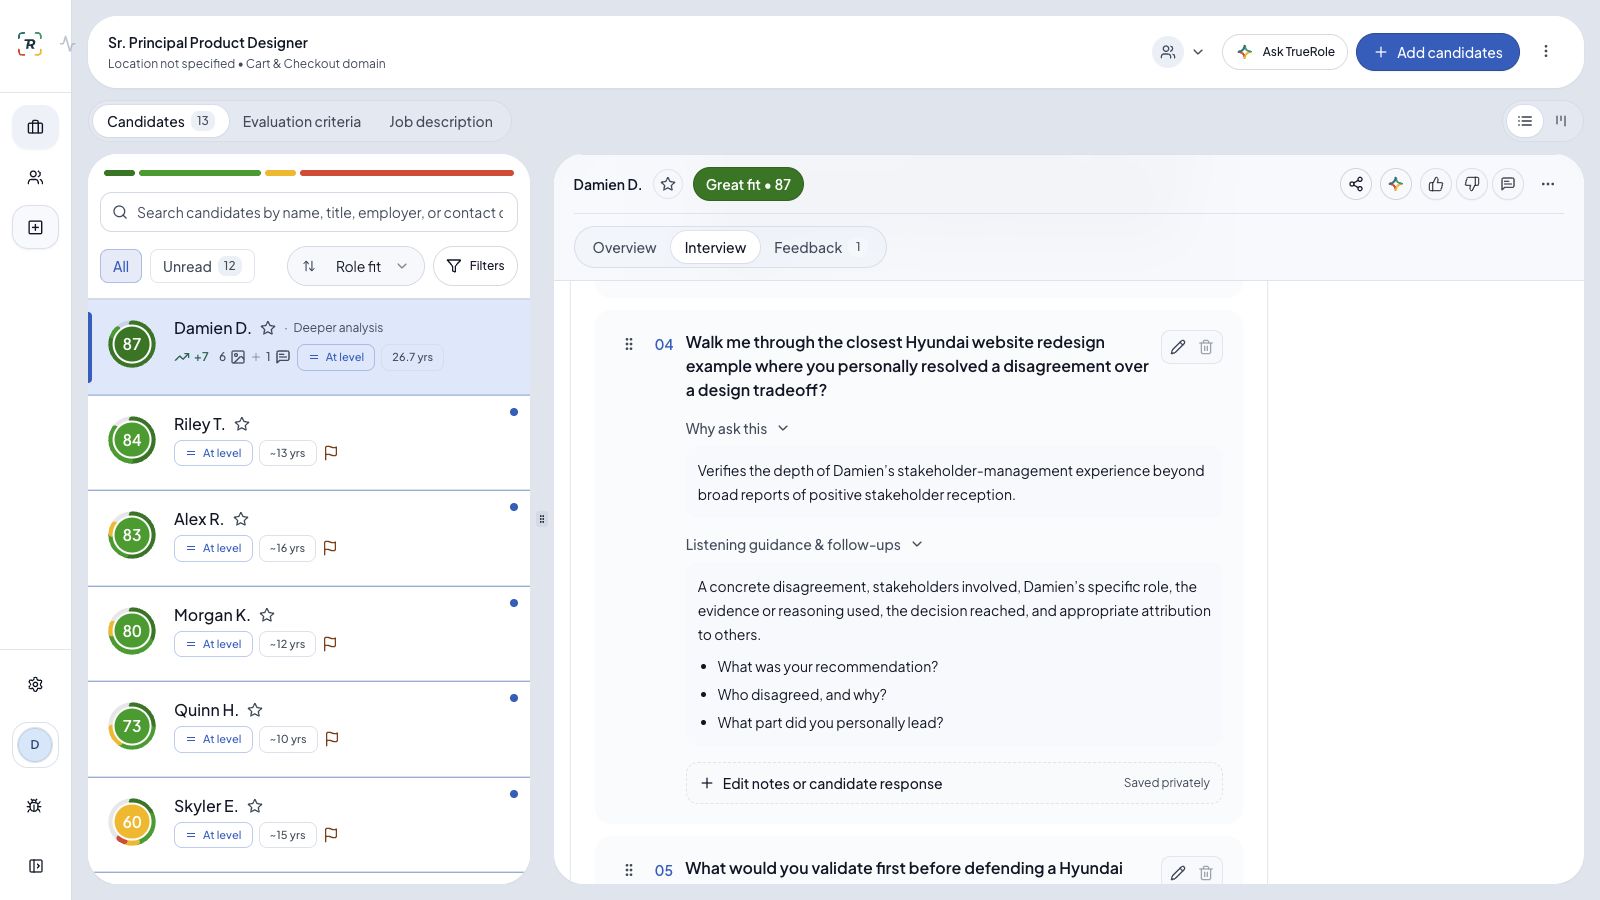1600x900 pixels.
Task: Click the AI sparkle icon in detail header
Action: (x=1396, y=184)
